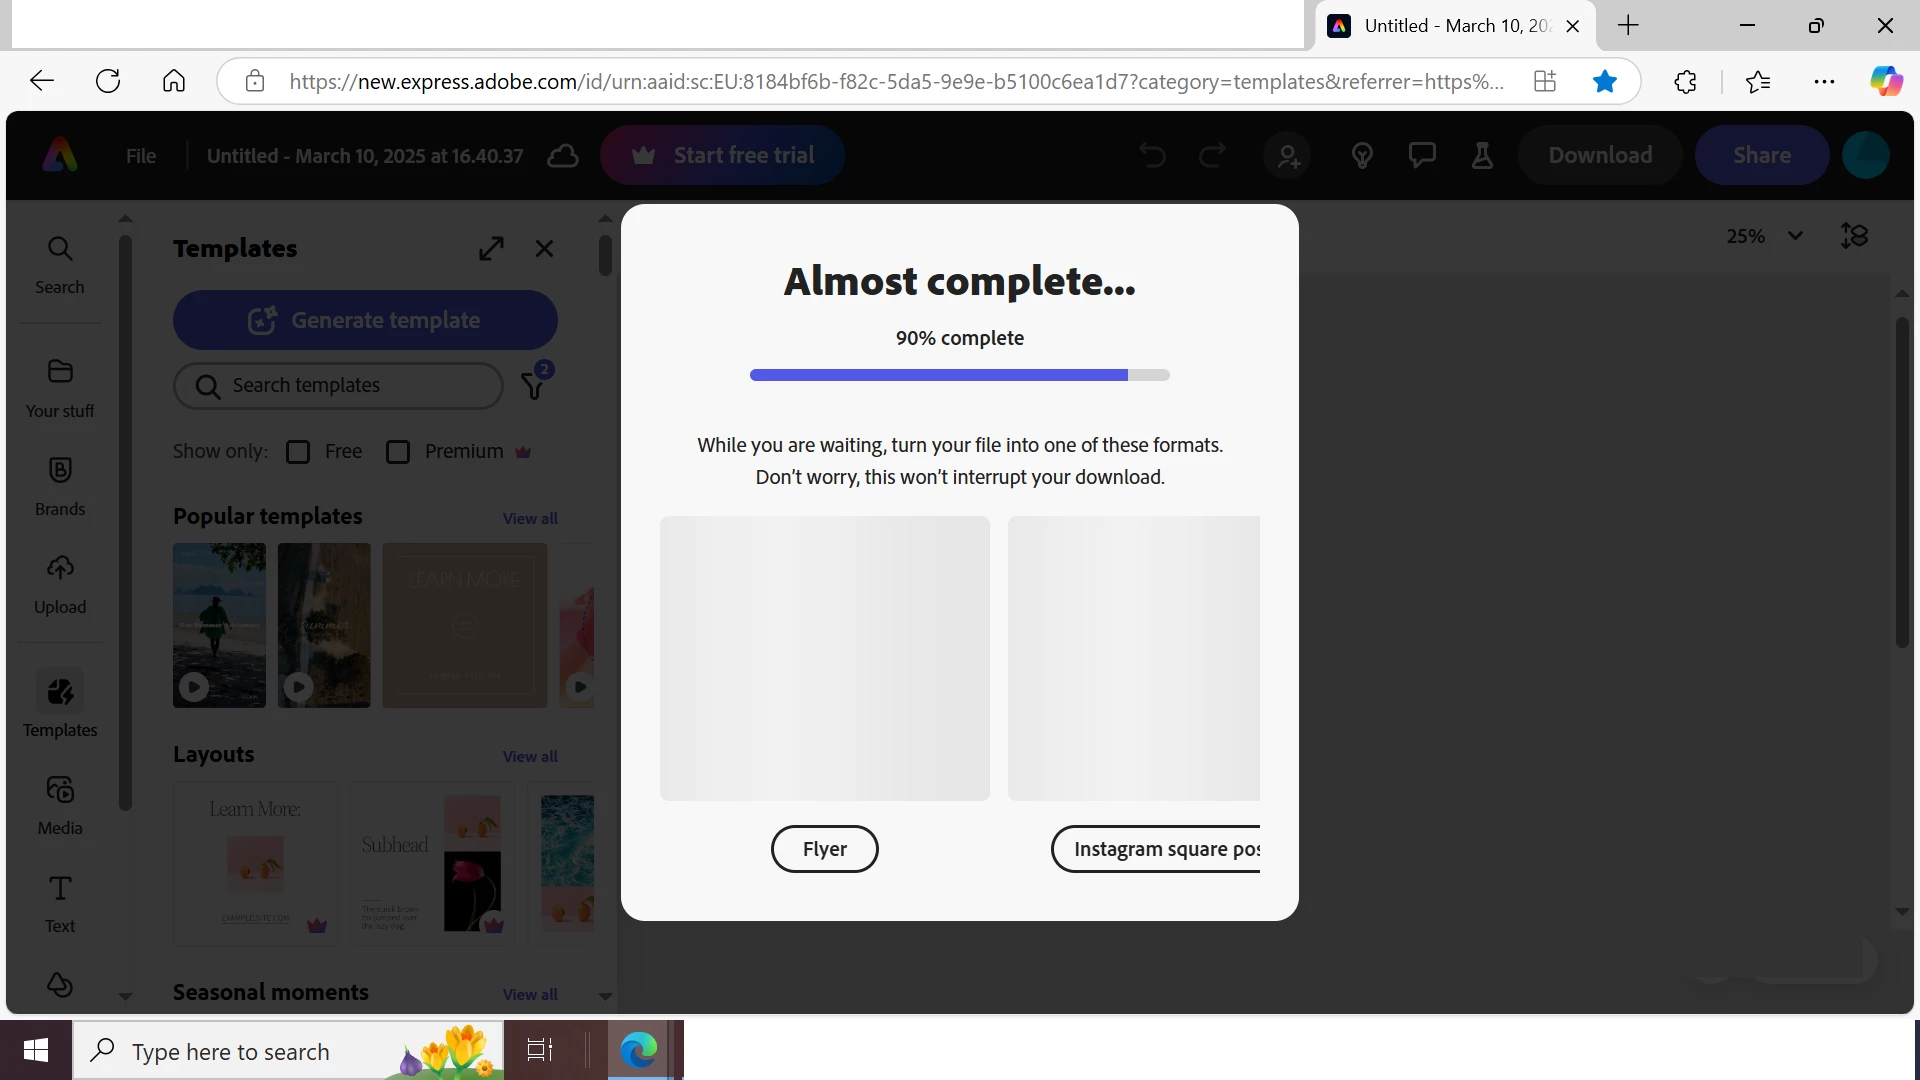Click the Generate template button

[365, 320]
